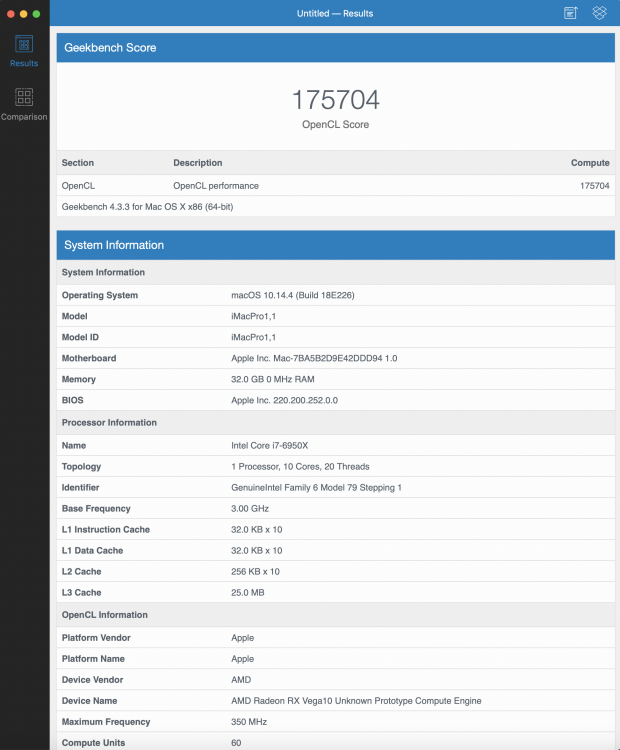Select the L1 Instruction Cache value 32.0 KB x 10
This screenshot has width=620, height=750.
pos(256,529)
